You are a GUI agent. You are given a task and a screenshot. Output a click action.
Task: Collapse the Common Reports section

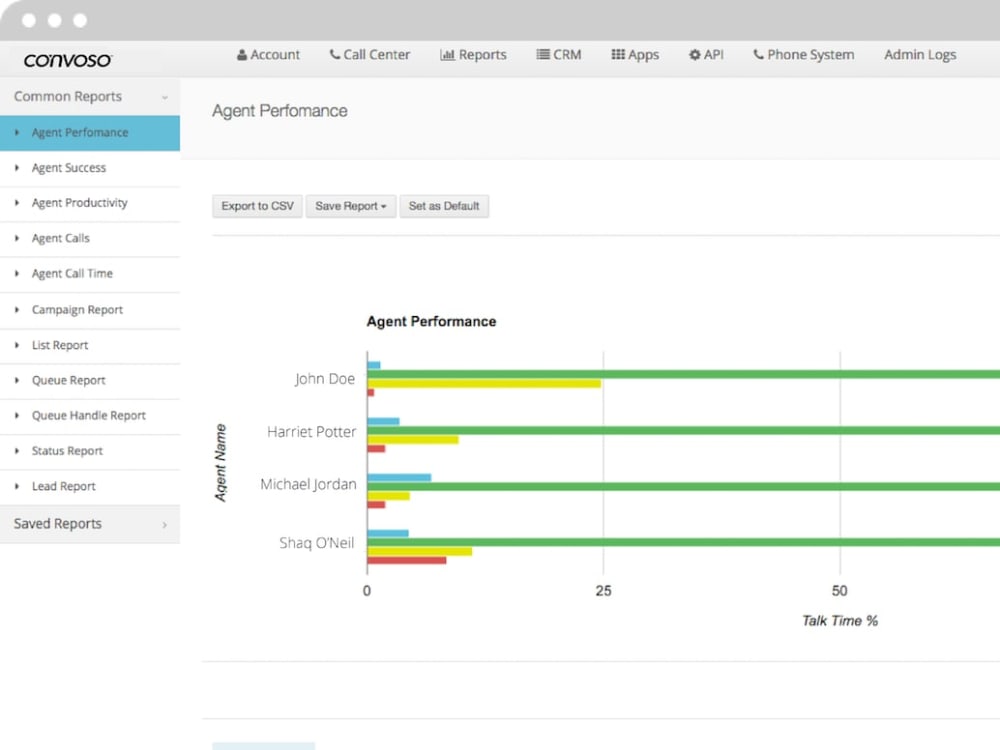(x=90, y=97)
